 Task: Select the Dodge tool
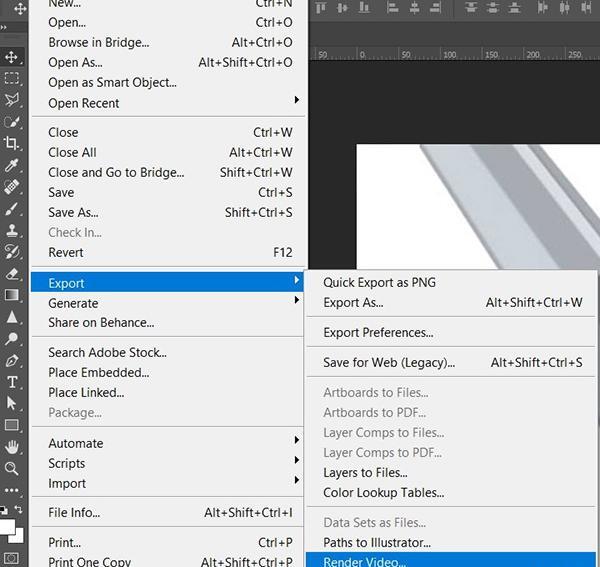(11, 339)
